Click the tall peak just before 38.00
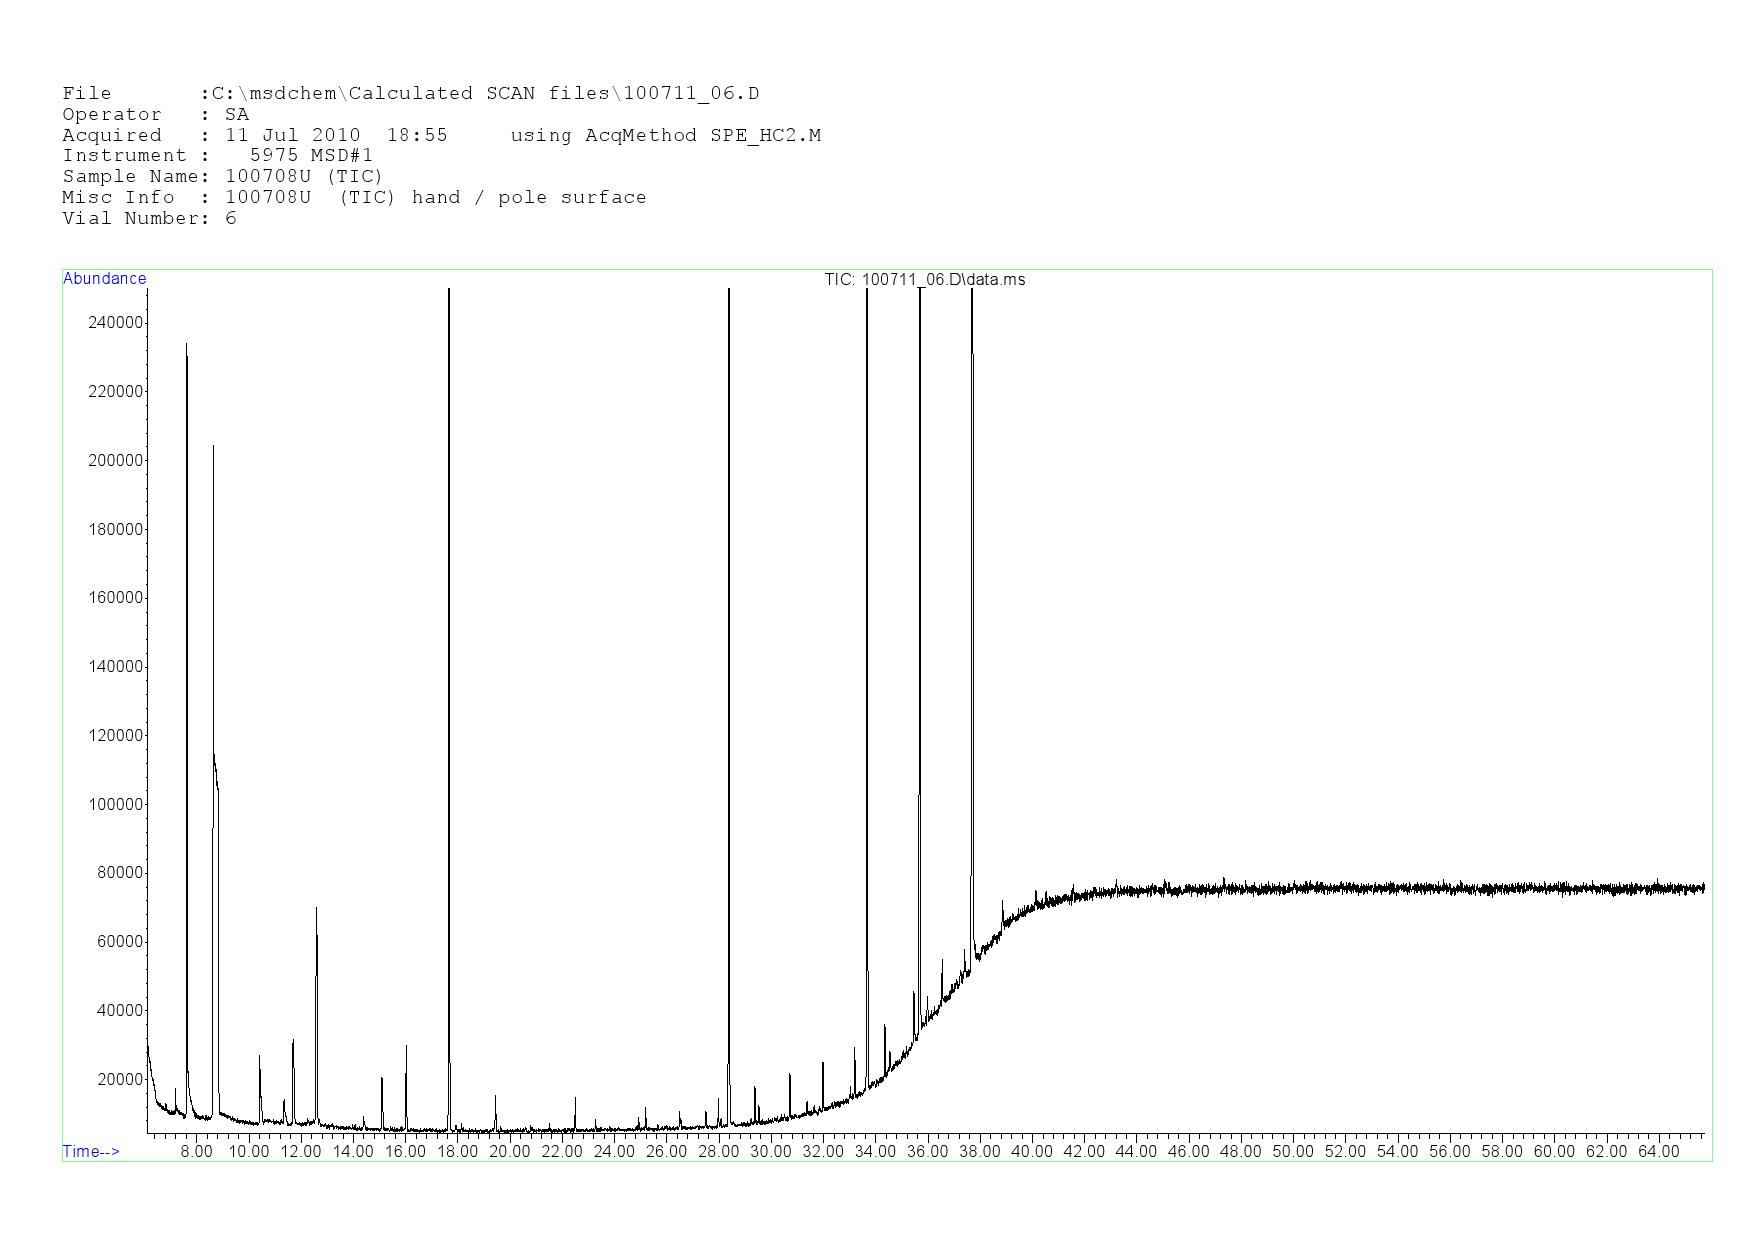Image resolution: width=1754 pixels, height=1240 pixels. (972, 600)
